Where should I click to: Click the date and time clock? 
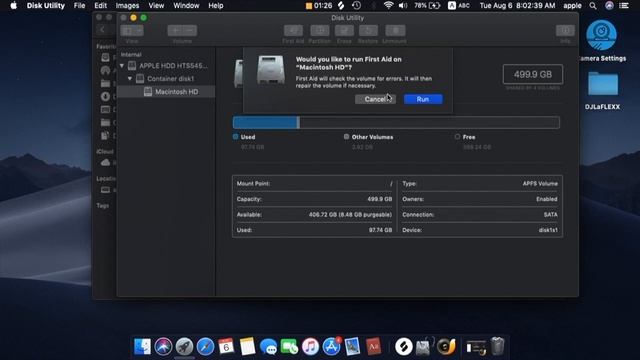(x=517, y=6)
